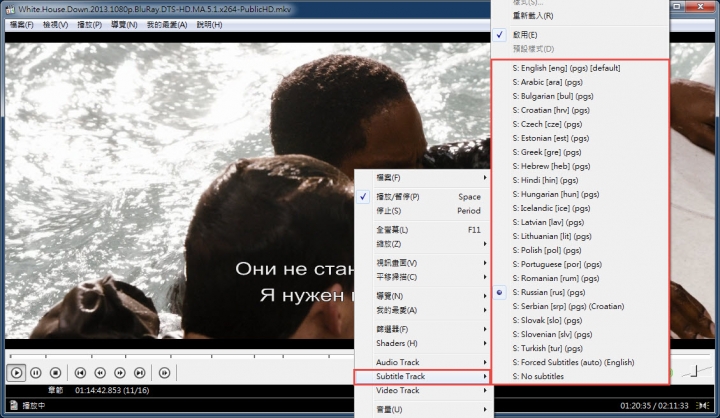Toggle the 啟用(E) checked option
The image size is (720, 418).
point(580,34)
